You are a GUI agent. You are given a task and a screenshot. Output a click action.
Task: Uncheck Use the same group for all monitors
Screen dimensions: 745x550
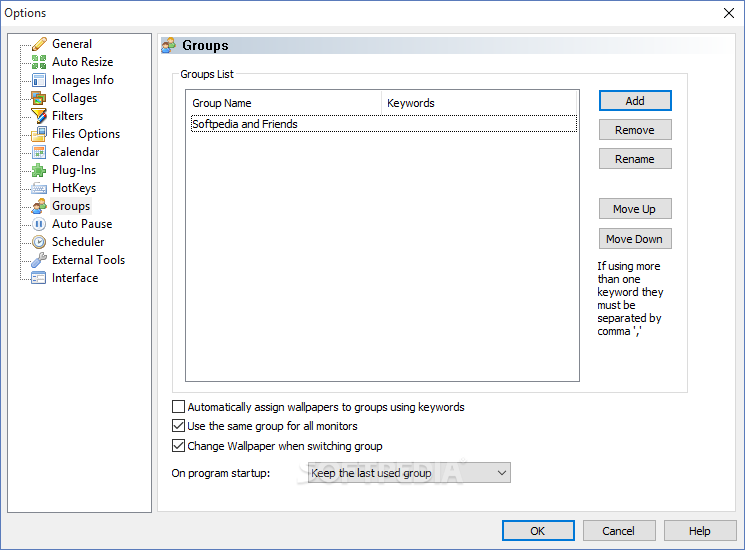[x=178, y=426]
